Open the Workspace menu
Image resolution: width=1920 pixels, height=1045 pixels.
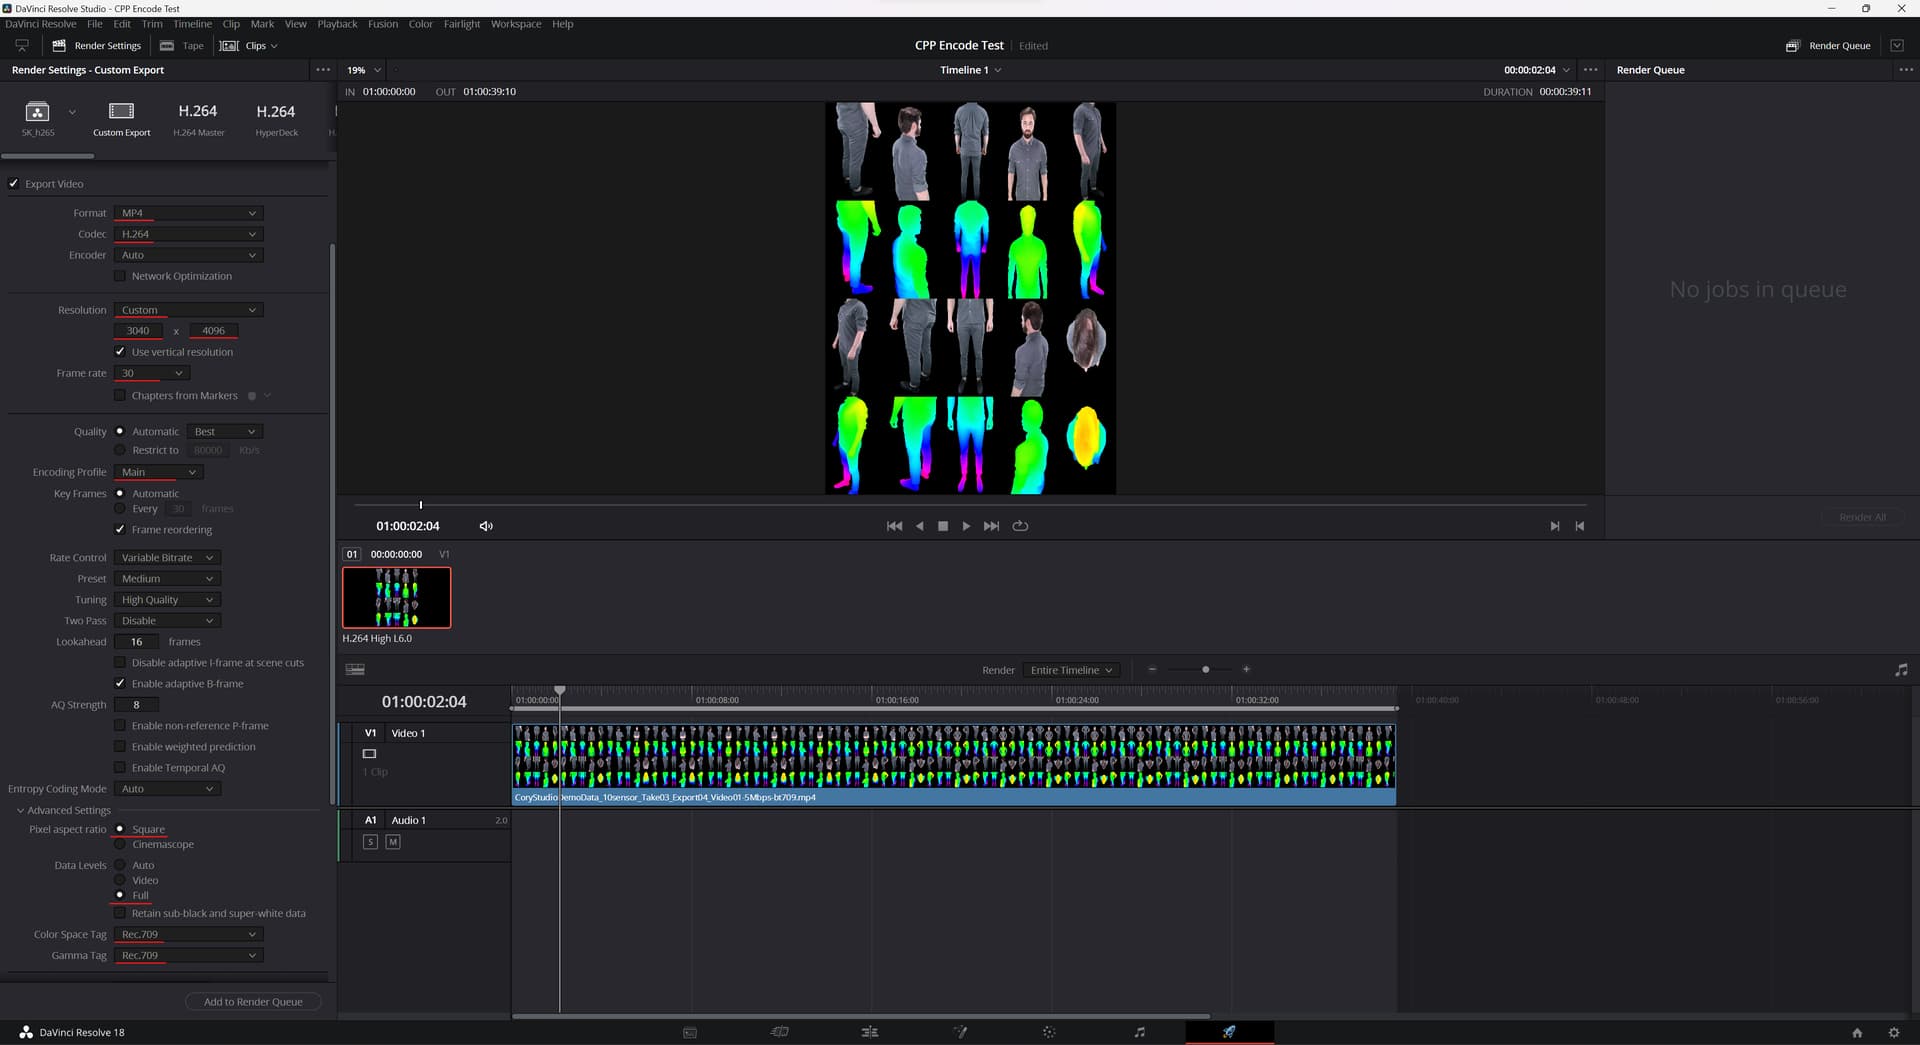pyautogui.click(x=515, y=24)
